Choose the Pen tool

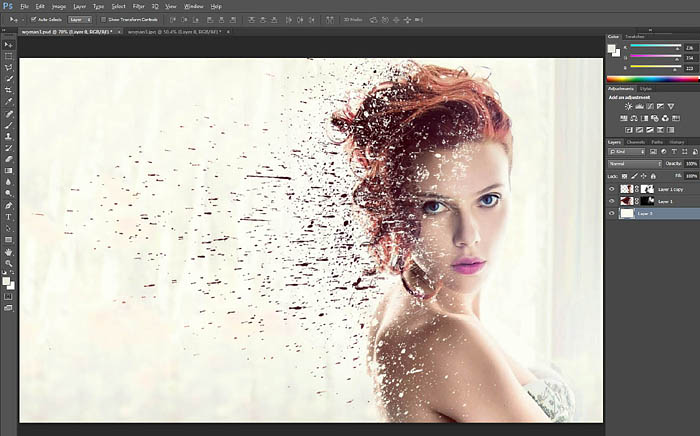tap(9, 205)
